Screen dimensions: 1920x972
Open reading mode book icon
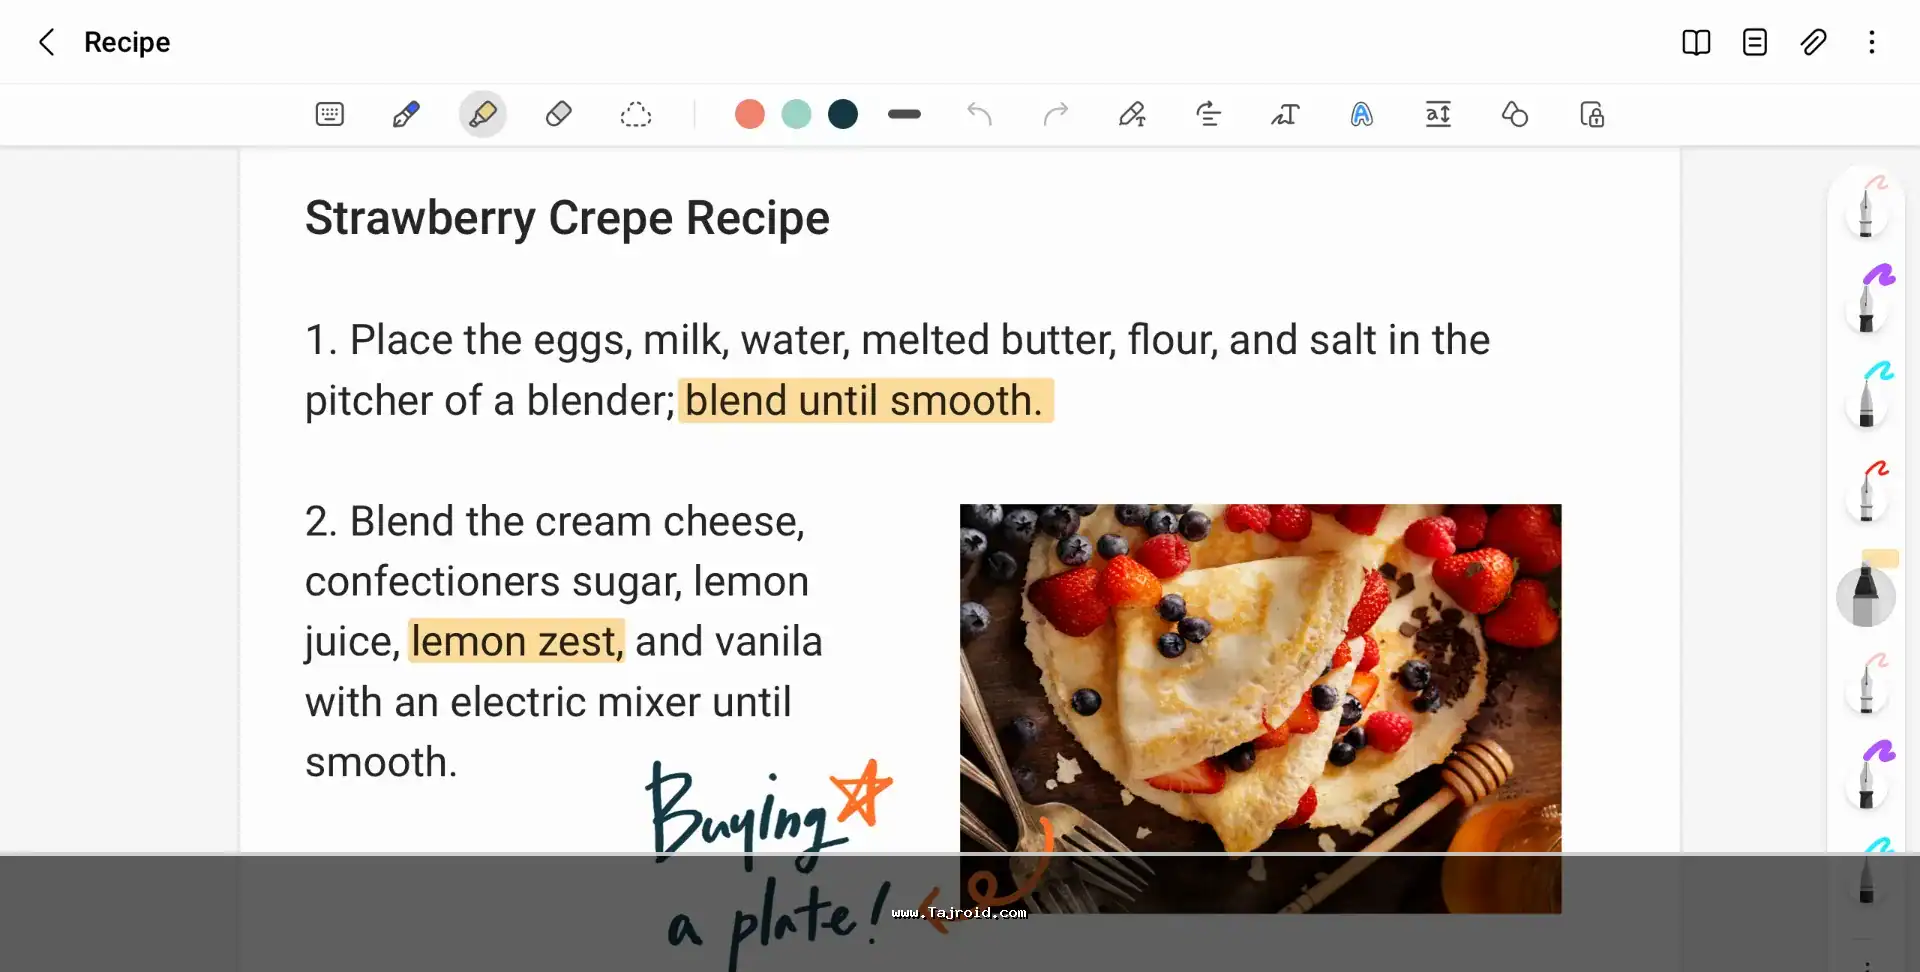point(1696,42)
